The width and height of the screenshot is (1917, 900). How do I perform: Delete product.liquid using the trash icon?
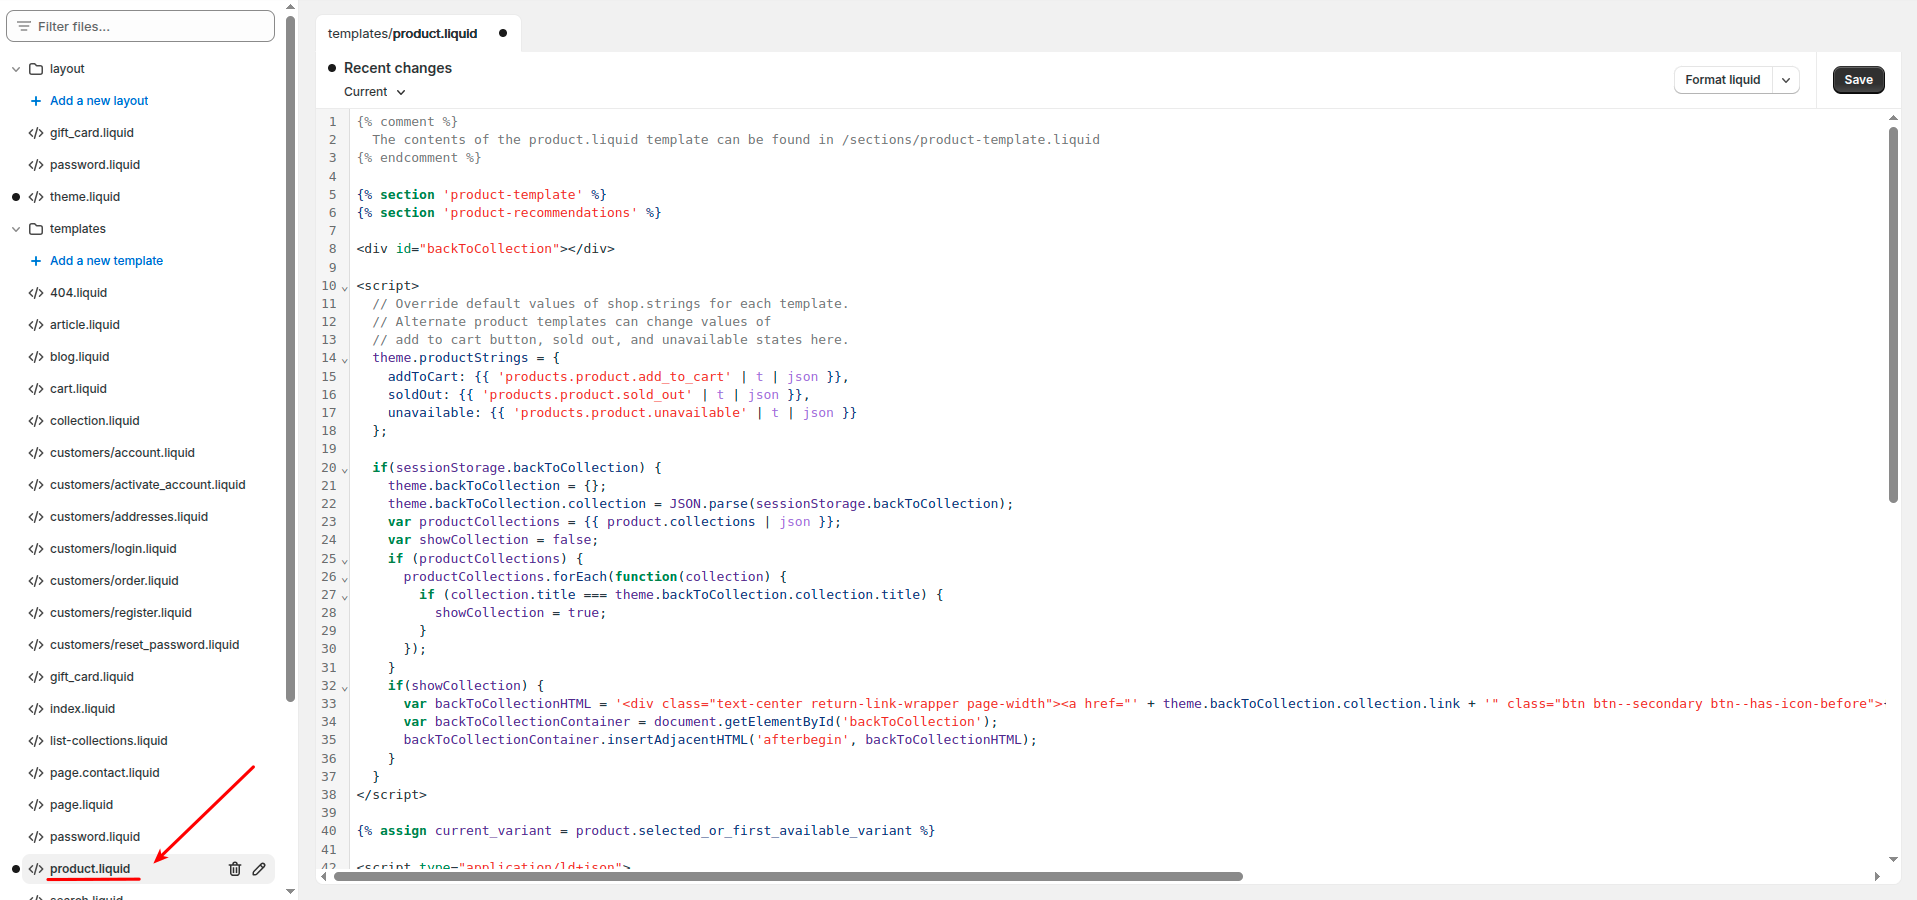(x=235, y=869)
